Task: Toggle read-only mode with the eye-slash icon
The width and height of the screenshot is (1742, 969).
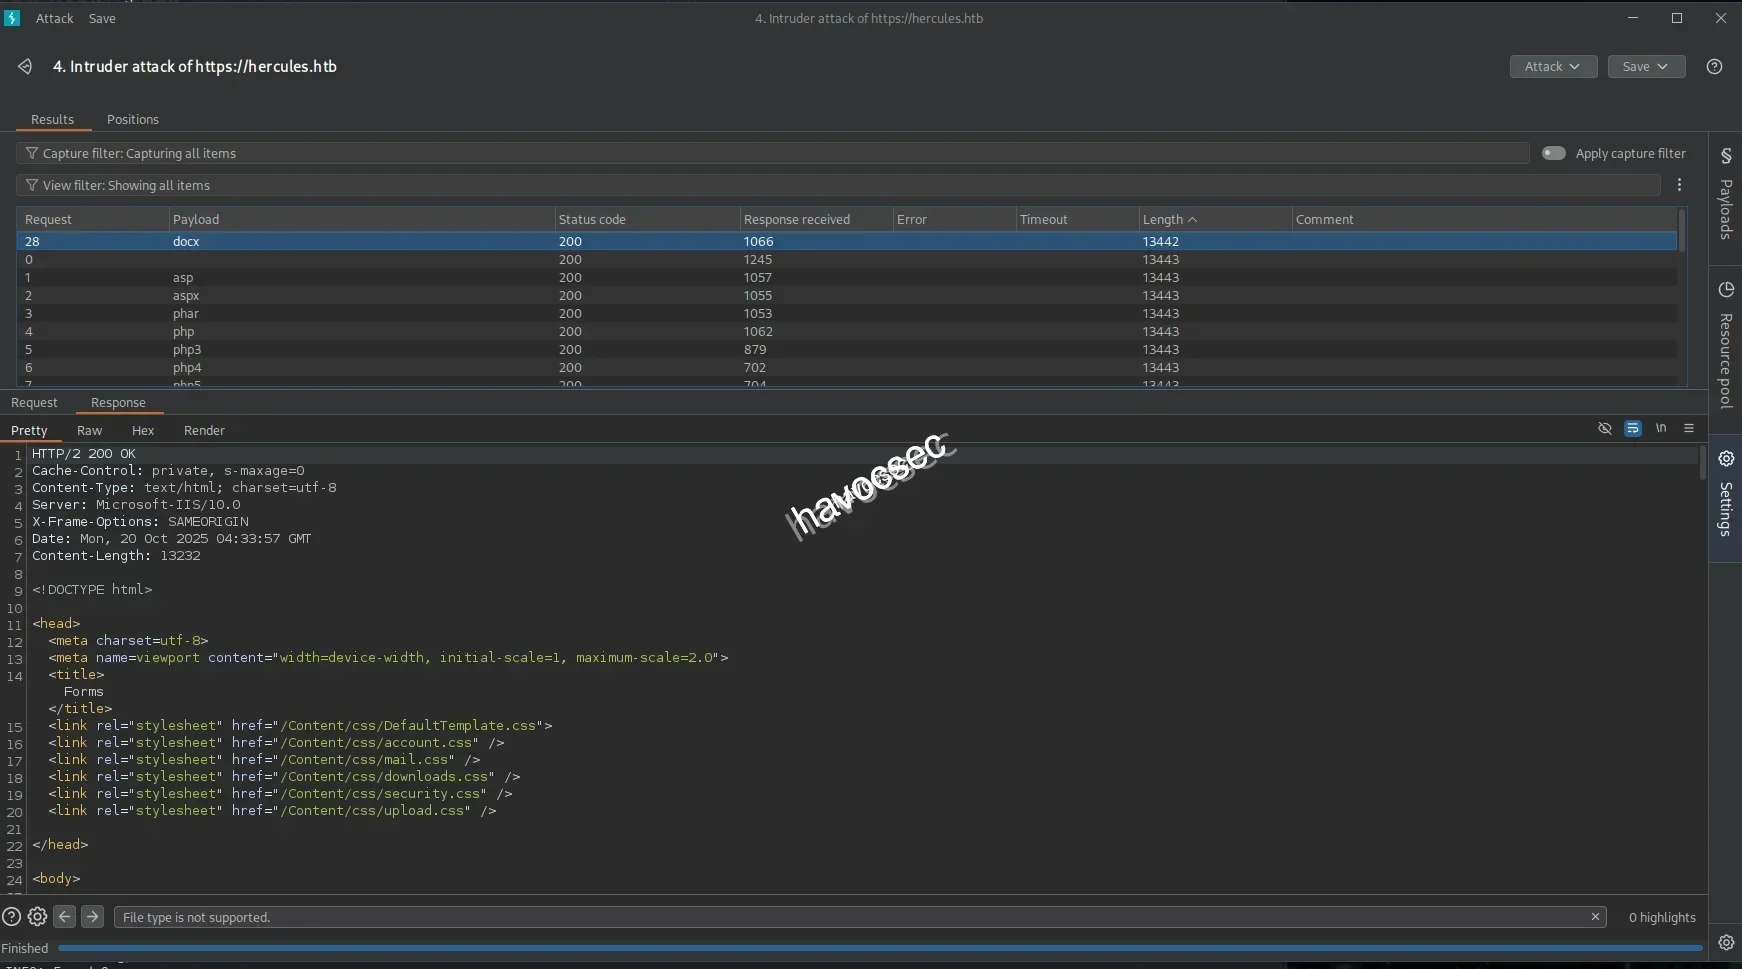Action: [1604, 428]
